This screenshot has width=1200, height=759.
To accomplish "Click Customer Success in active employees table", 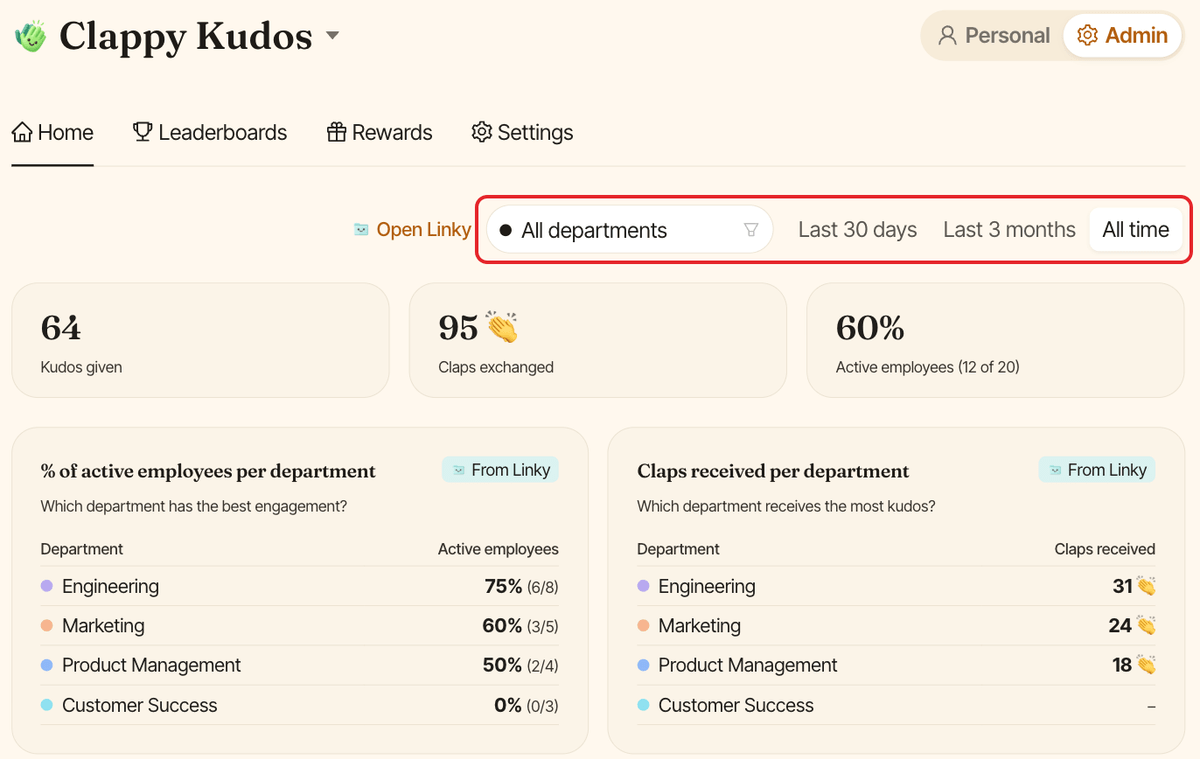I will 299,705.
